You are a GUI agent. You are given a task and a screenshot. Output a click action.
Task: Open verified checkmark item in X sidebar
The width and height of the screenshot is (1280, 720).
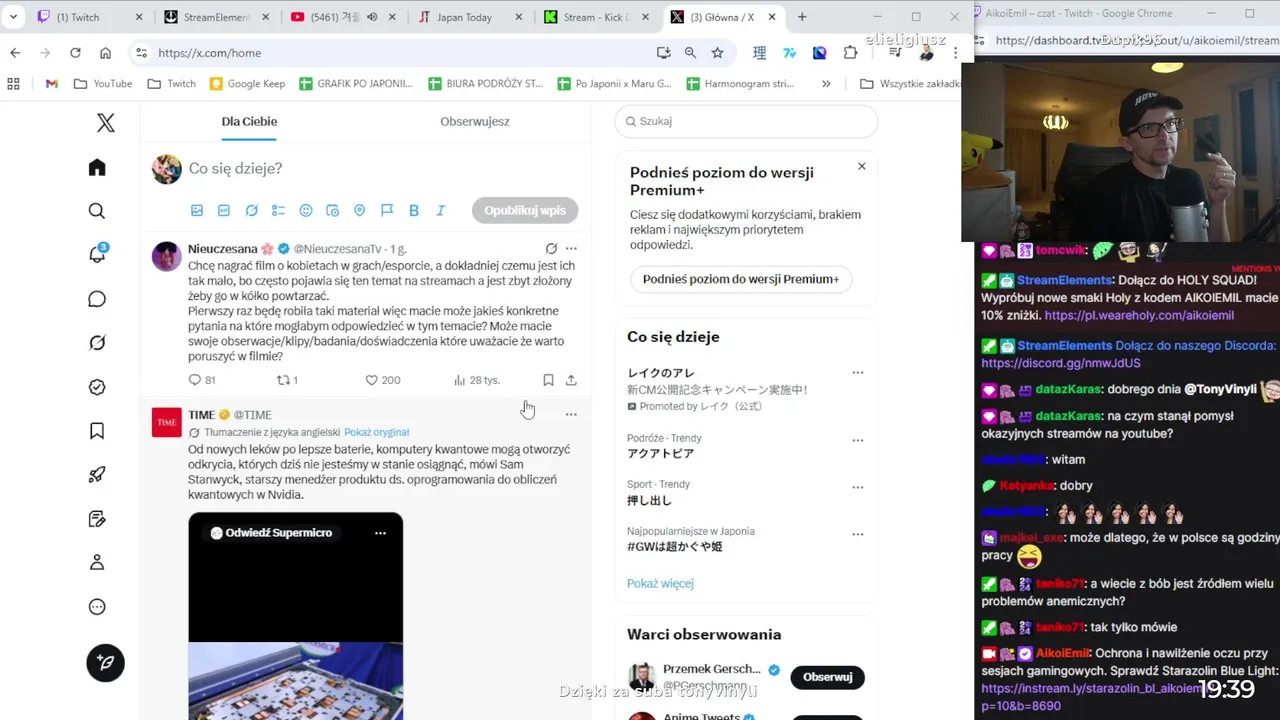point(97,387)
